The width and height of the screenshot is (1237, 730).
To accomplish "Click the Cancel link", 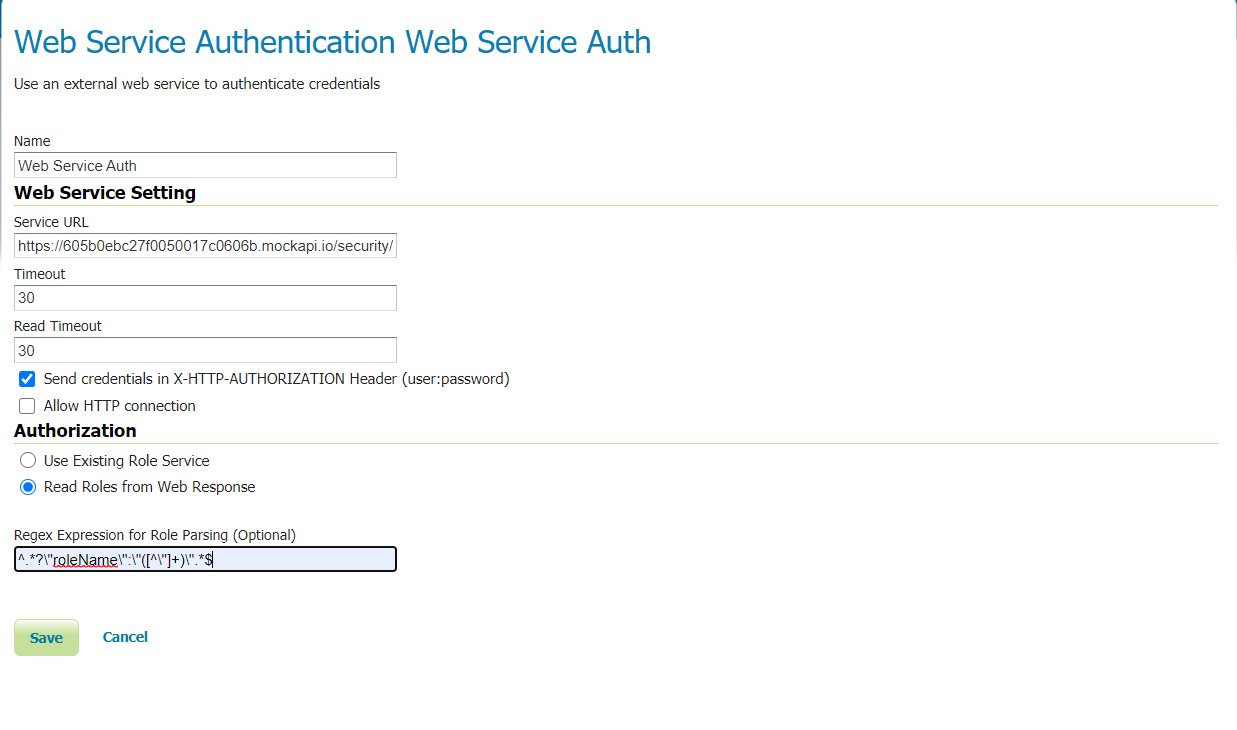I will 125,637.
